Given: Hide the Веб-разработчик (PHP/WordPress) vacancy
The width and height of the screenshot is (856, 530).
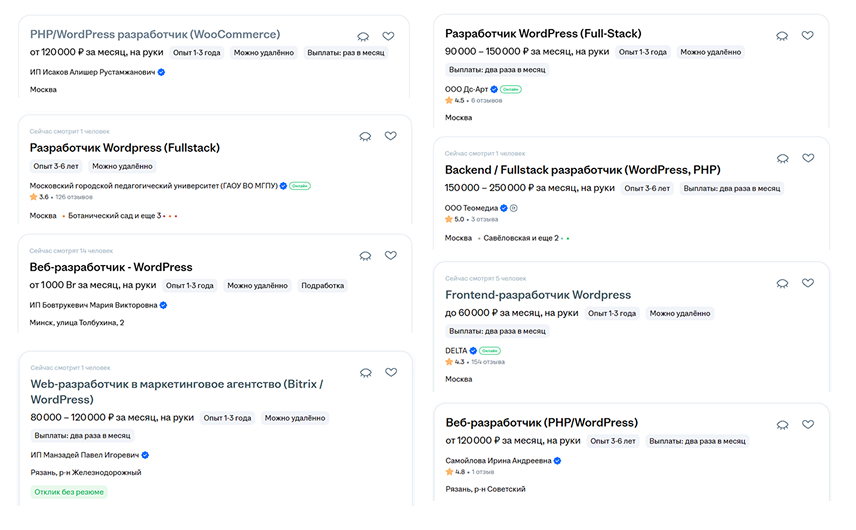Looking at the screenshot, I should [782, 425].
